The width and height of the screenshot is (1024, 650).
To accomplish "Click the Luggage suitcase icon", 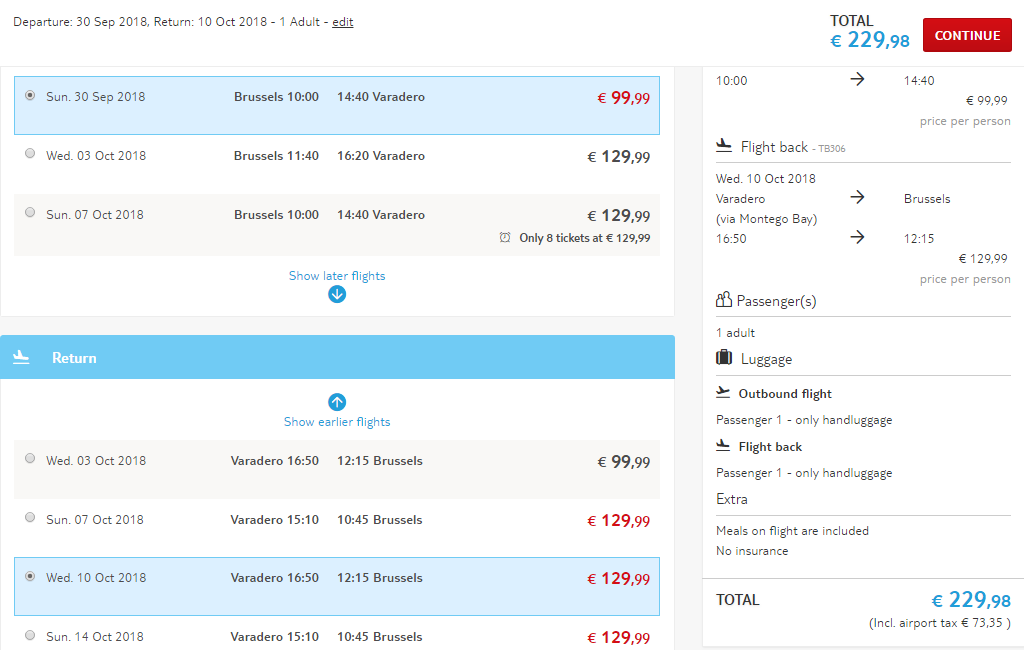I will click(x=724, y=357).
